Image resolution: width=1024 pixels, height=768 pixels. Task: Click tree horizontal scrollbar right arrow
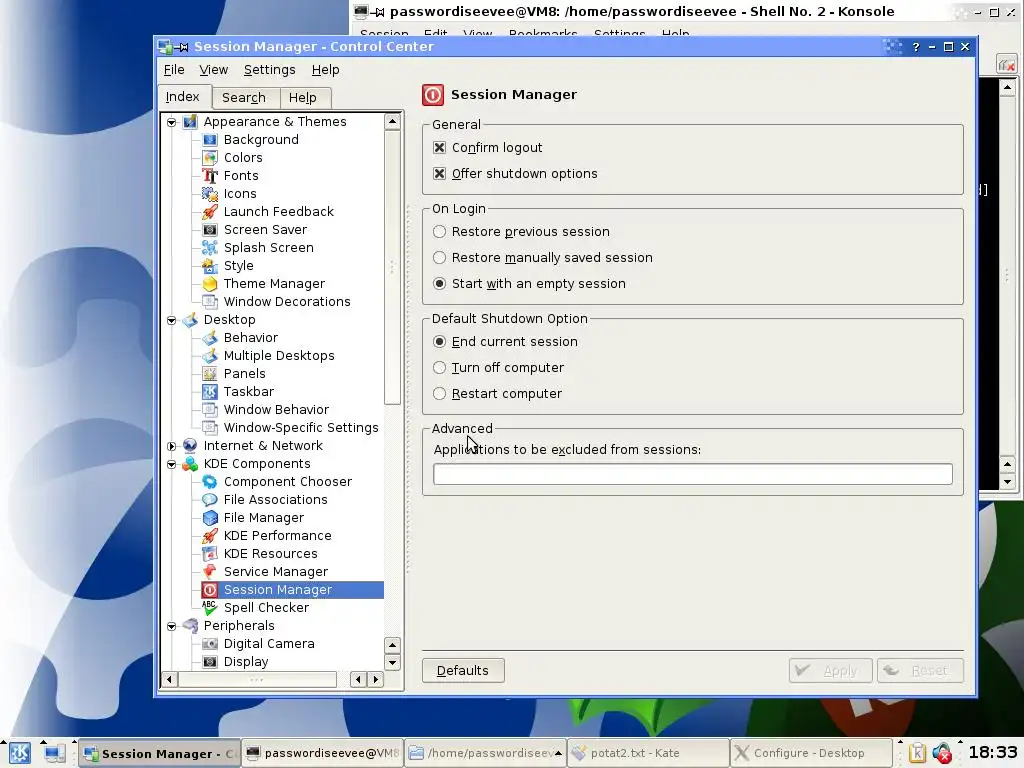tap(376, 679)
